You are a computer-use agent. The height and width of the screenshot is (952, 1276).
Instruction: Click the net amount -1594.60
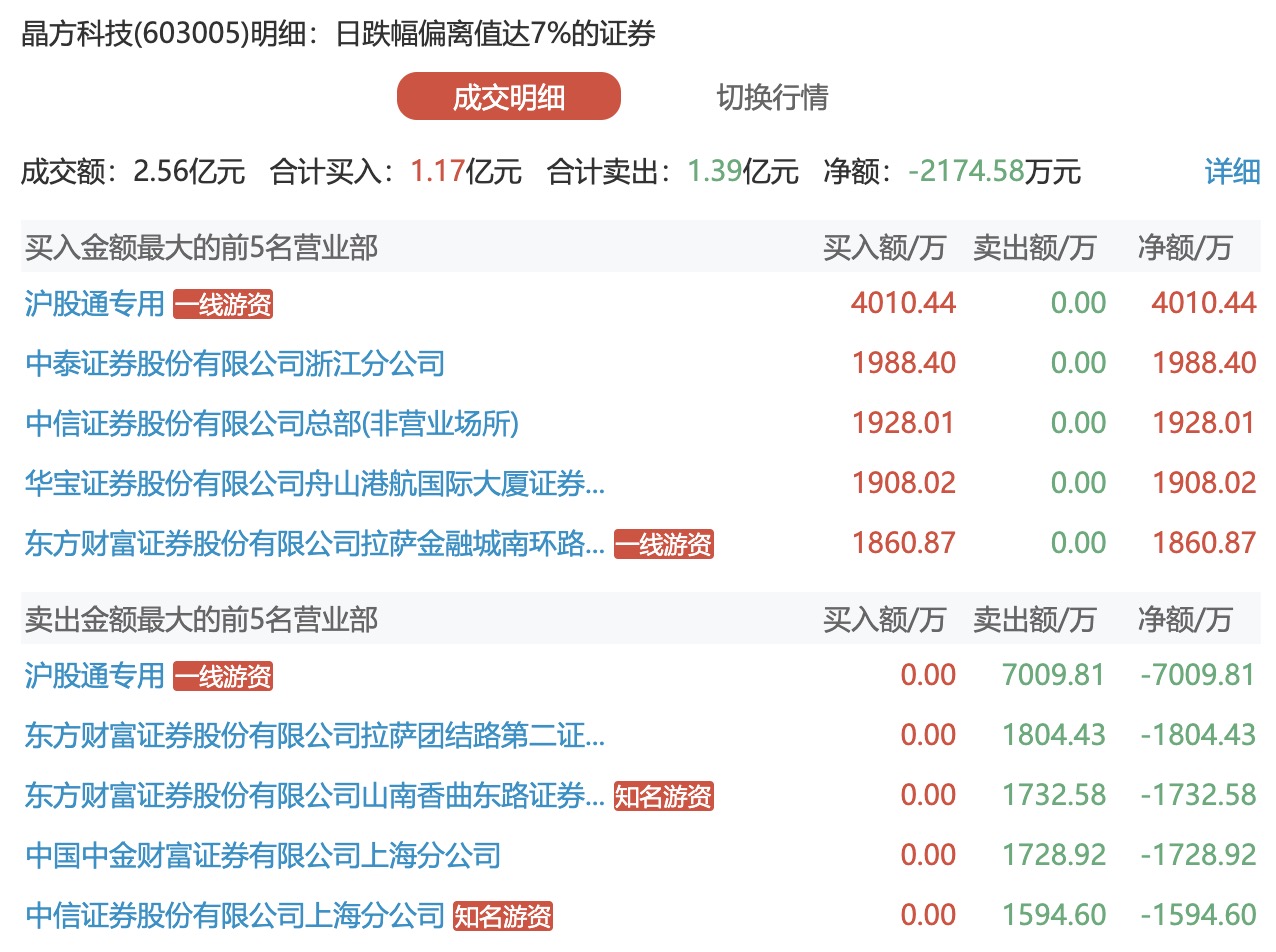1197,915
